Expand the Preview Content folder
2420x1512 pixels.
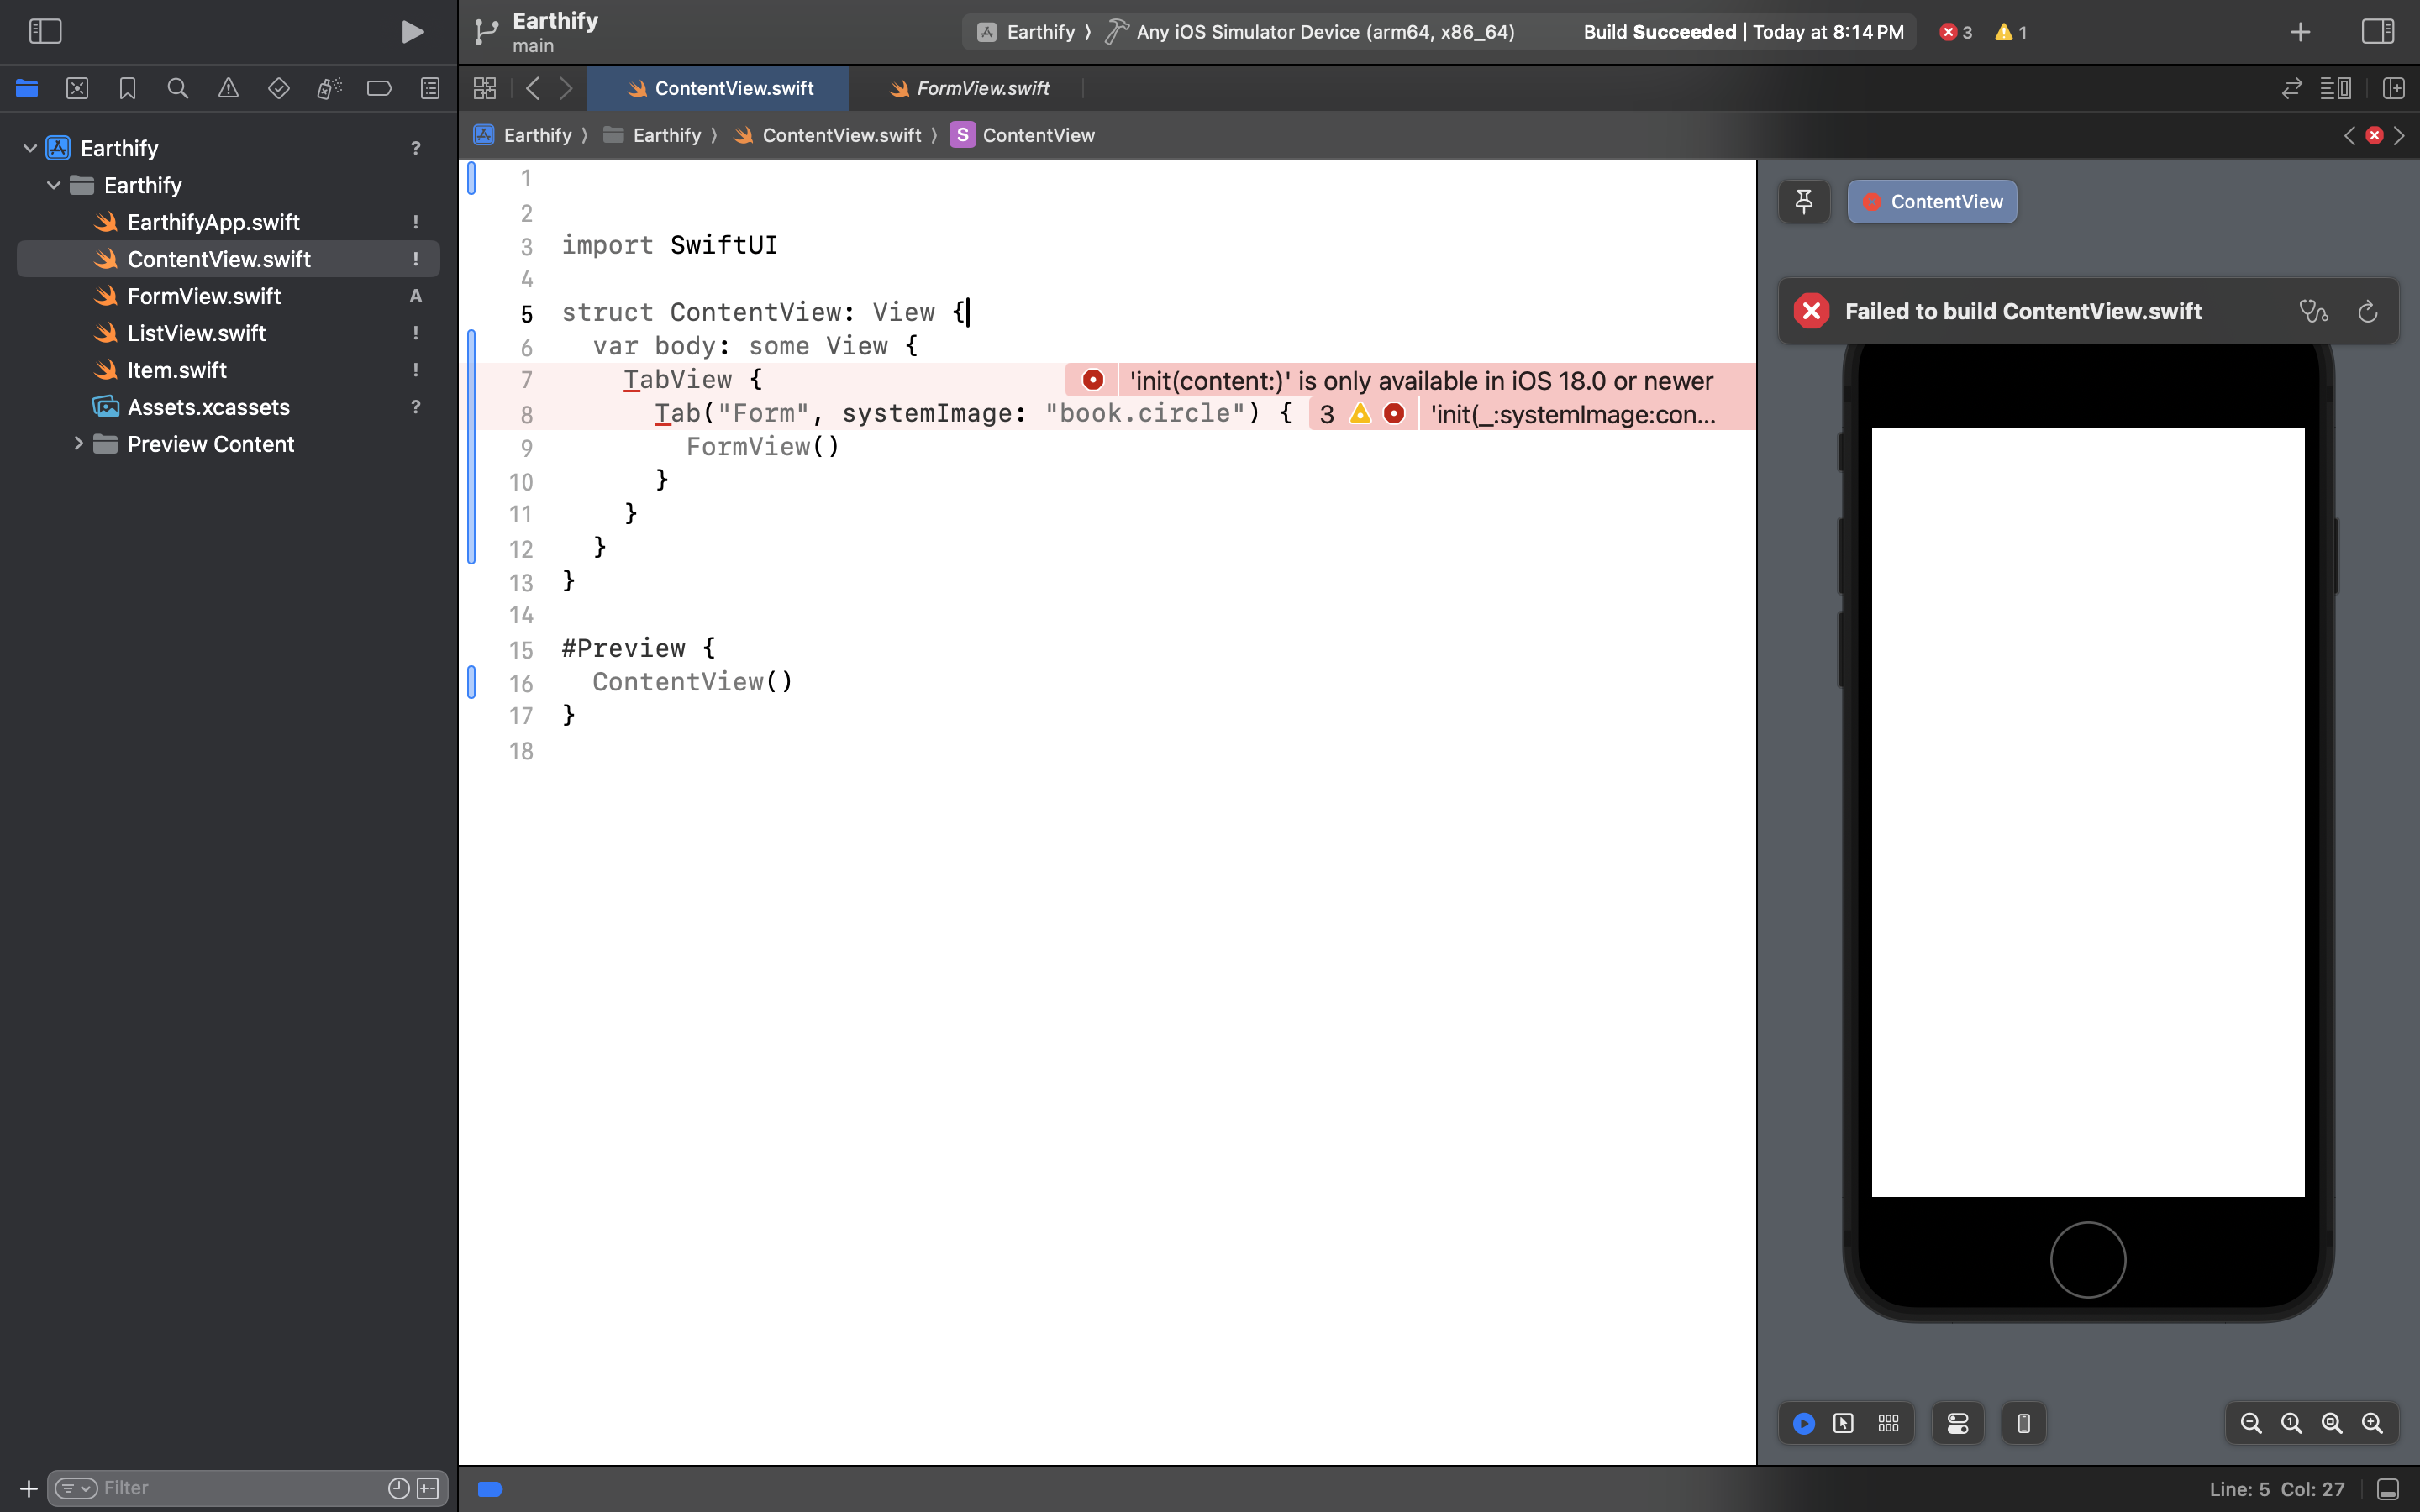[78, 444]
